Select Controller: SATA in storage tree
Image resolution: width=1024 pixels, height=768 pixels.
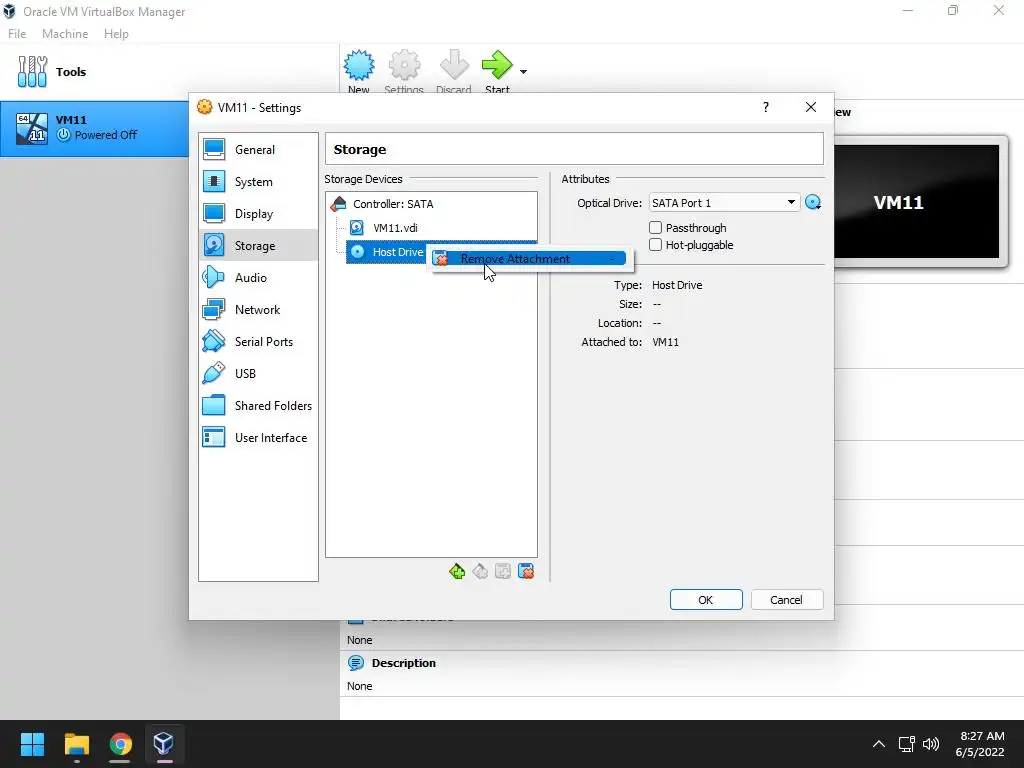392,204
